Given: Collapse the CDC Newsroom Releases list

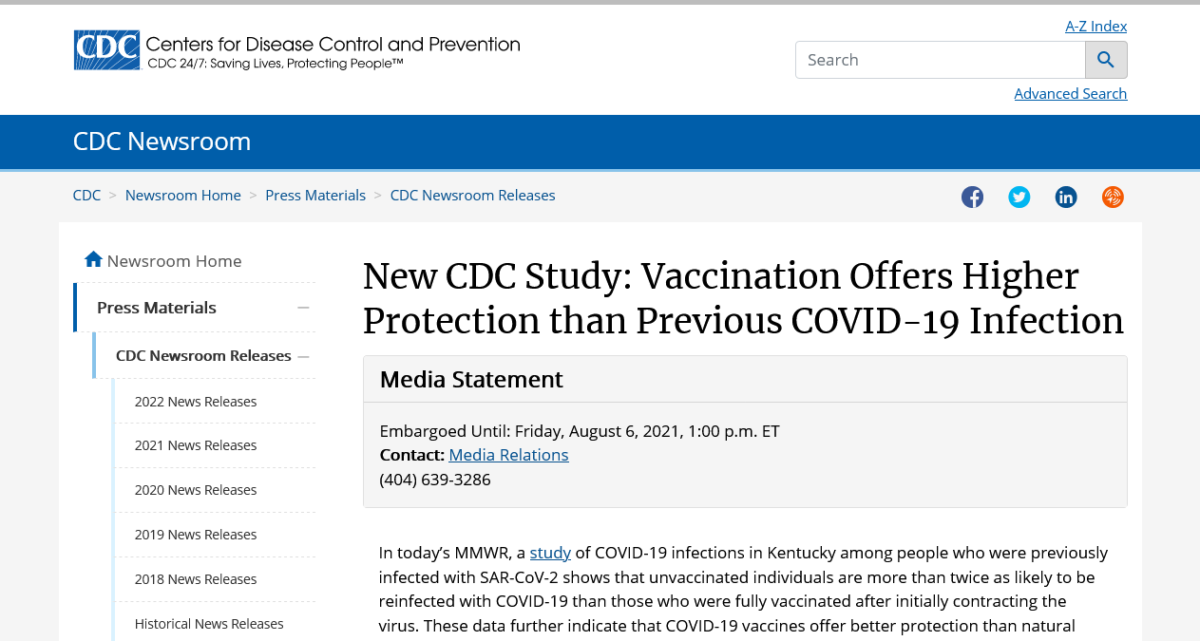Looking at the screenshot, I should (303, 356).
